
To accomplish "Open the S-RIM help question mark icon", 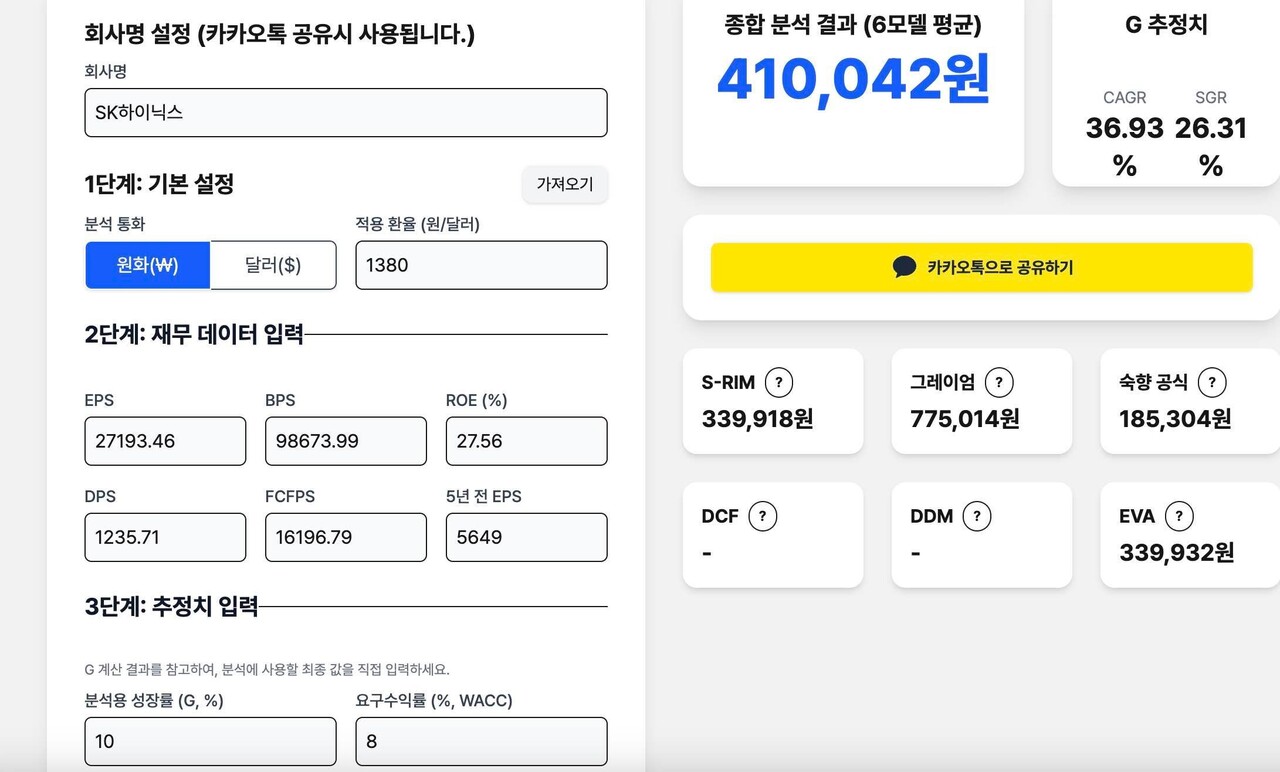I will [x=778, y=382].
